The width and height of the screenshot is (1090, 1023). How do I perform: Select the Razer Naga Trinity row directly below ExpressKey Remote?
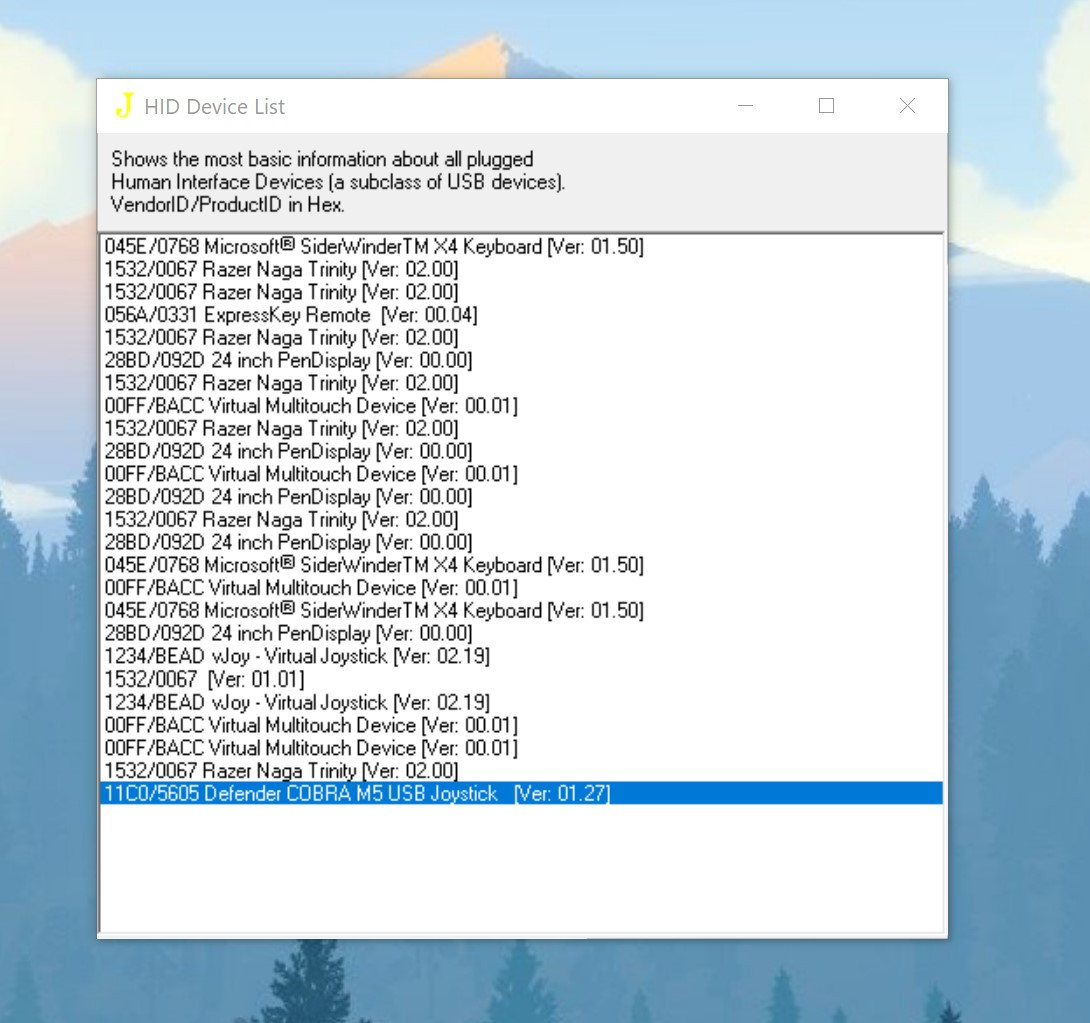tap(521, 338)
